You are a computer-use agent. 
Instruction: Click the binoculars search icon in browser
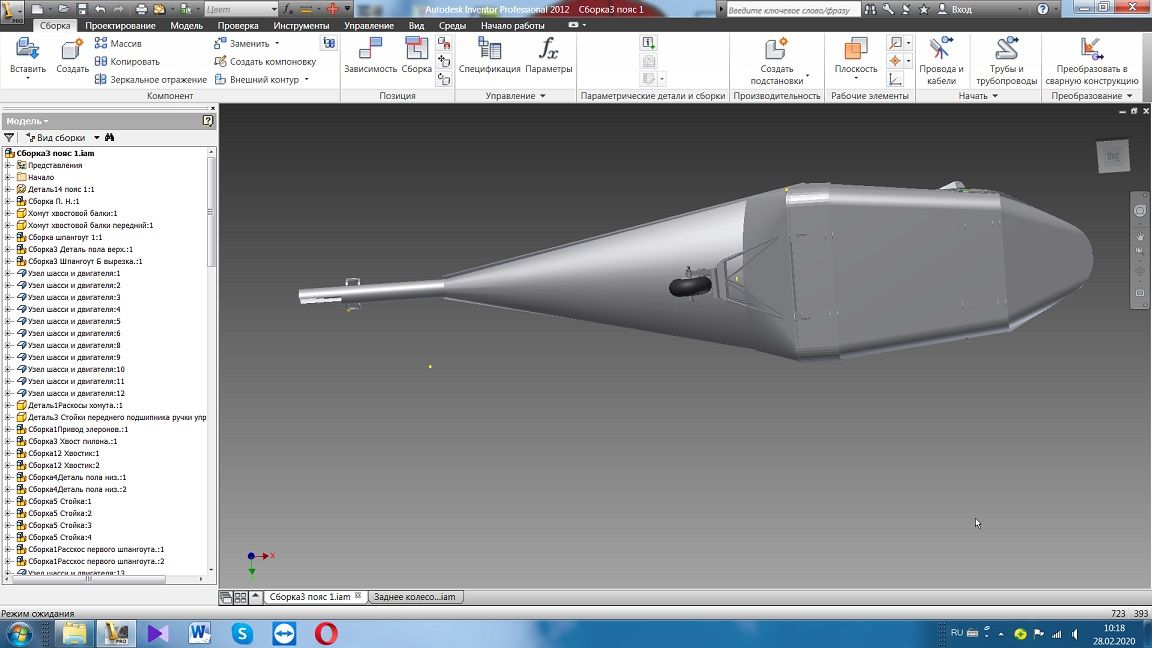(110, 137)
